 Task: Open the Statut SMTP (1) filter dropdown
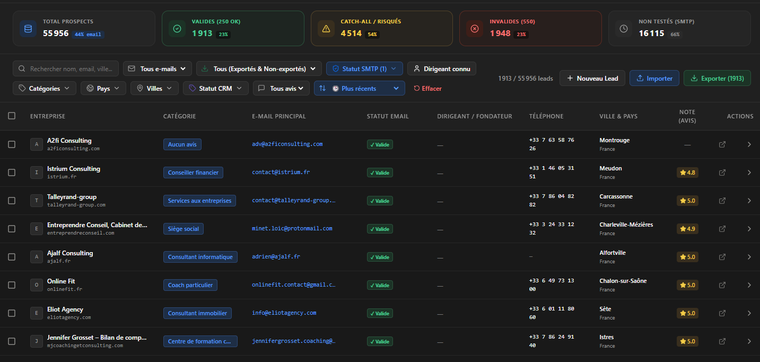[x=364, y=69]
